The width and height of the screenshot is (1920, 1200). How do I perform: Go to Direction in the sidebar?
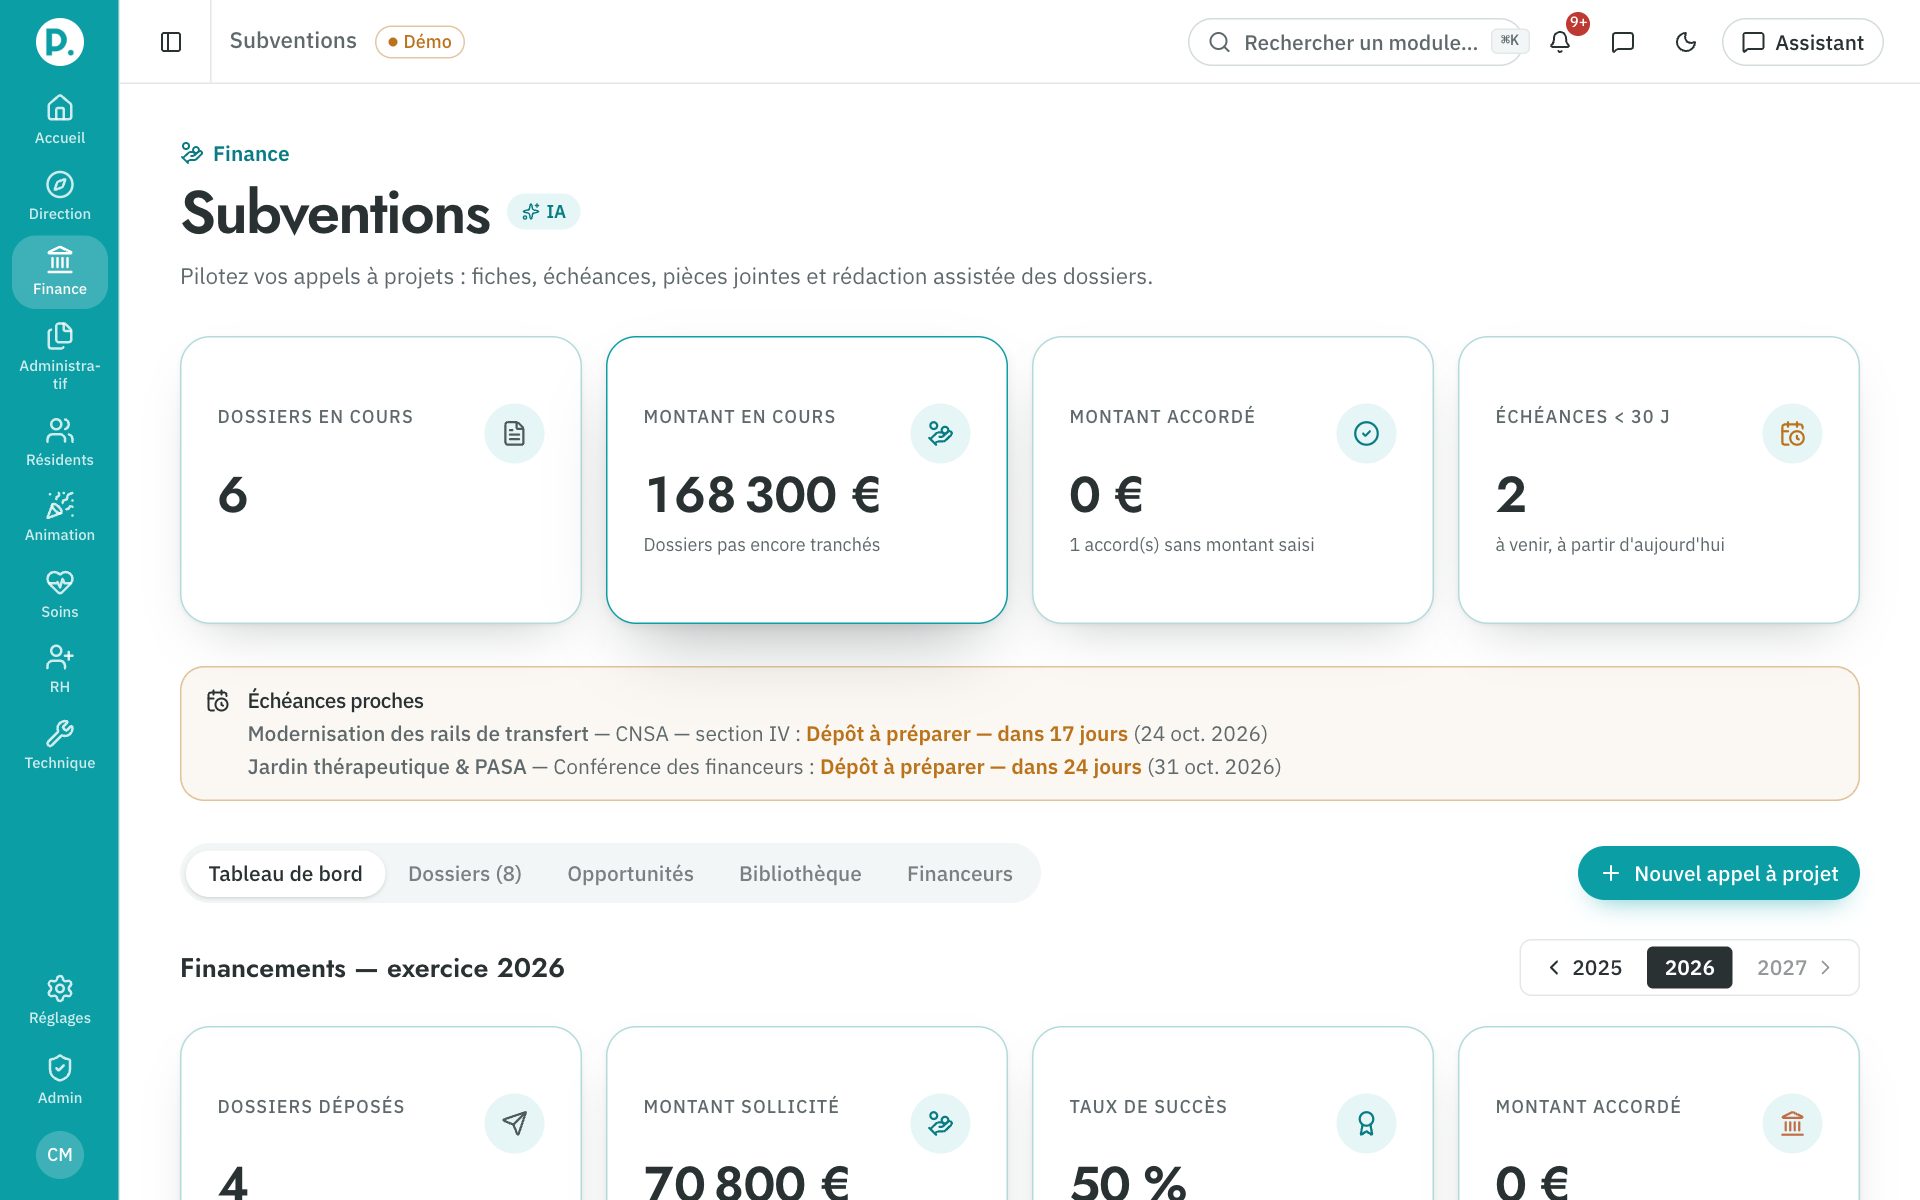tap(60, 196)
